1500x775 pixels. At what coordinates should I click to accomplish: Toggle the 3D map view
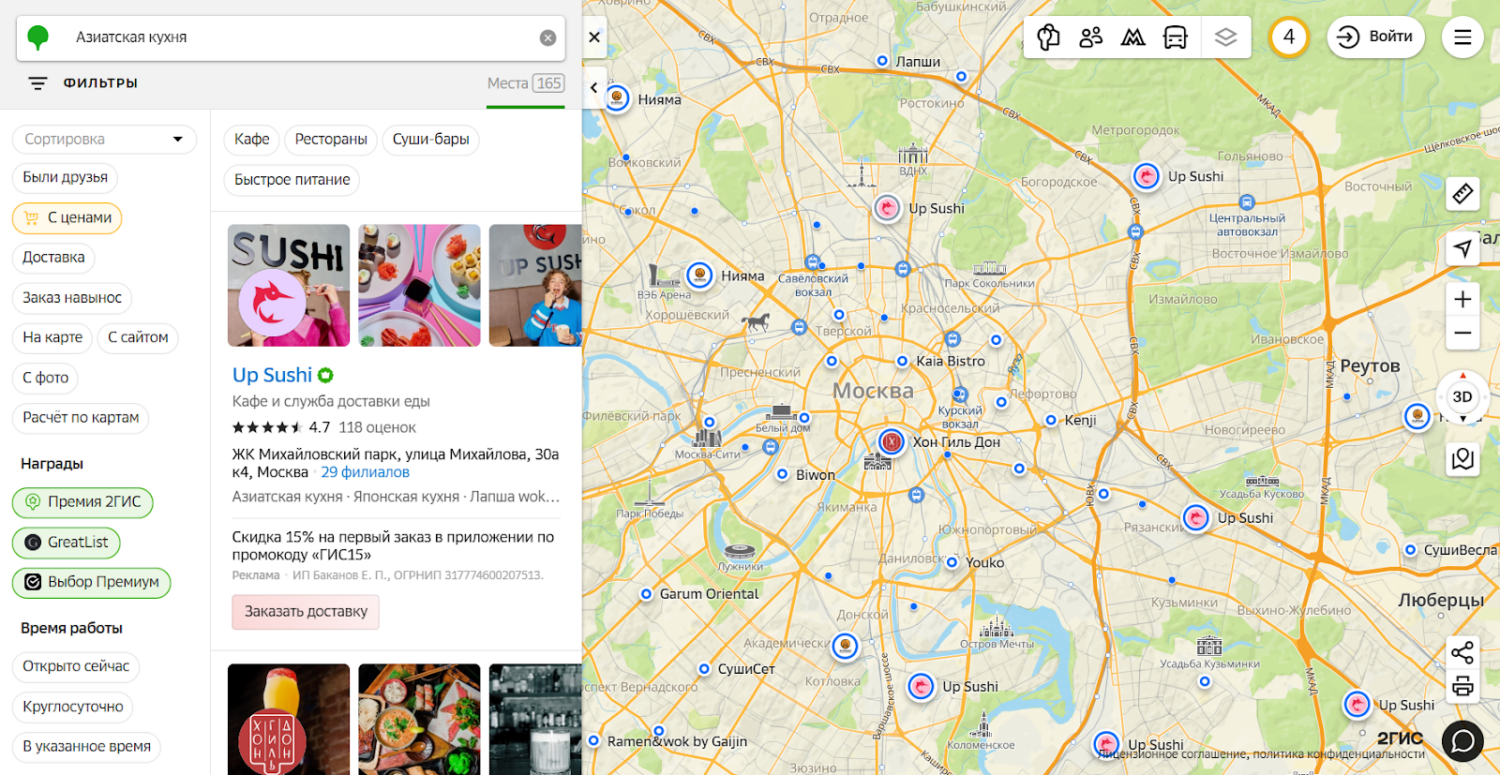(x=1462, y=397)
